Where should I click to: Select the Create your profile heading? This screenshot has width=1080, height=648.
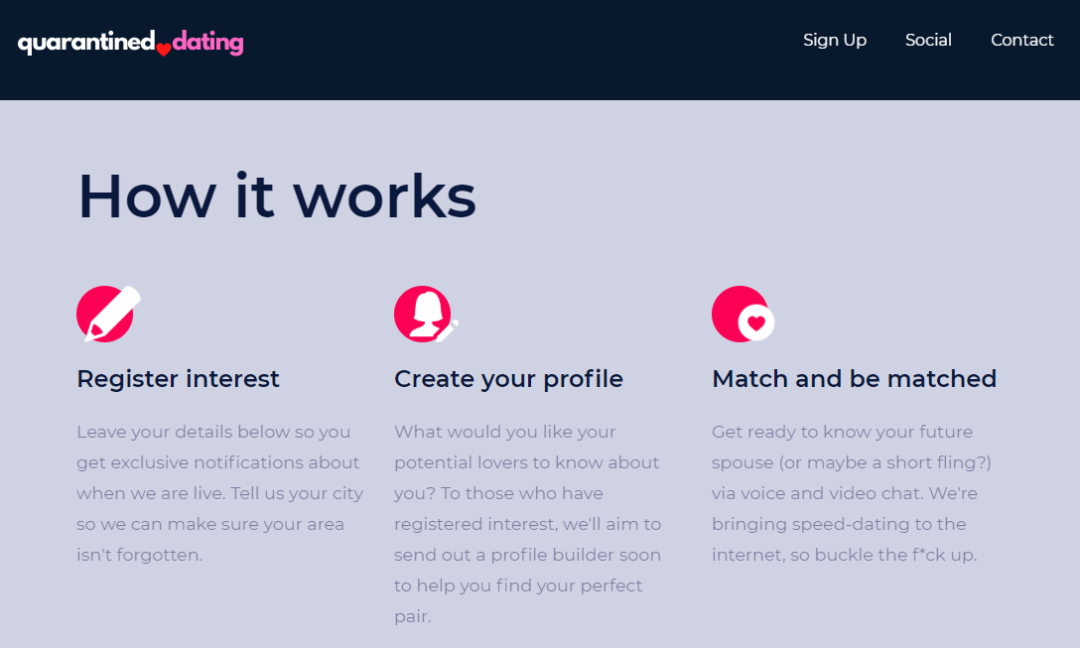click(508, 379)
